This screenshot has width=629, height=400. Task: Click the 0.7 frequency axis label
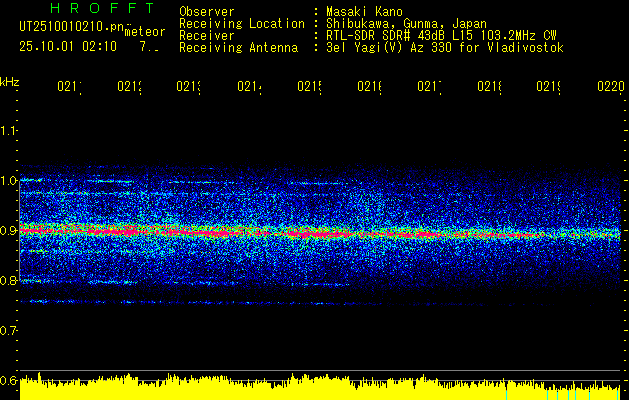[x=8, y=331]
